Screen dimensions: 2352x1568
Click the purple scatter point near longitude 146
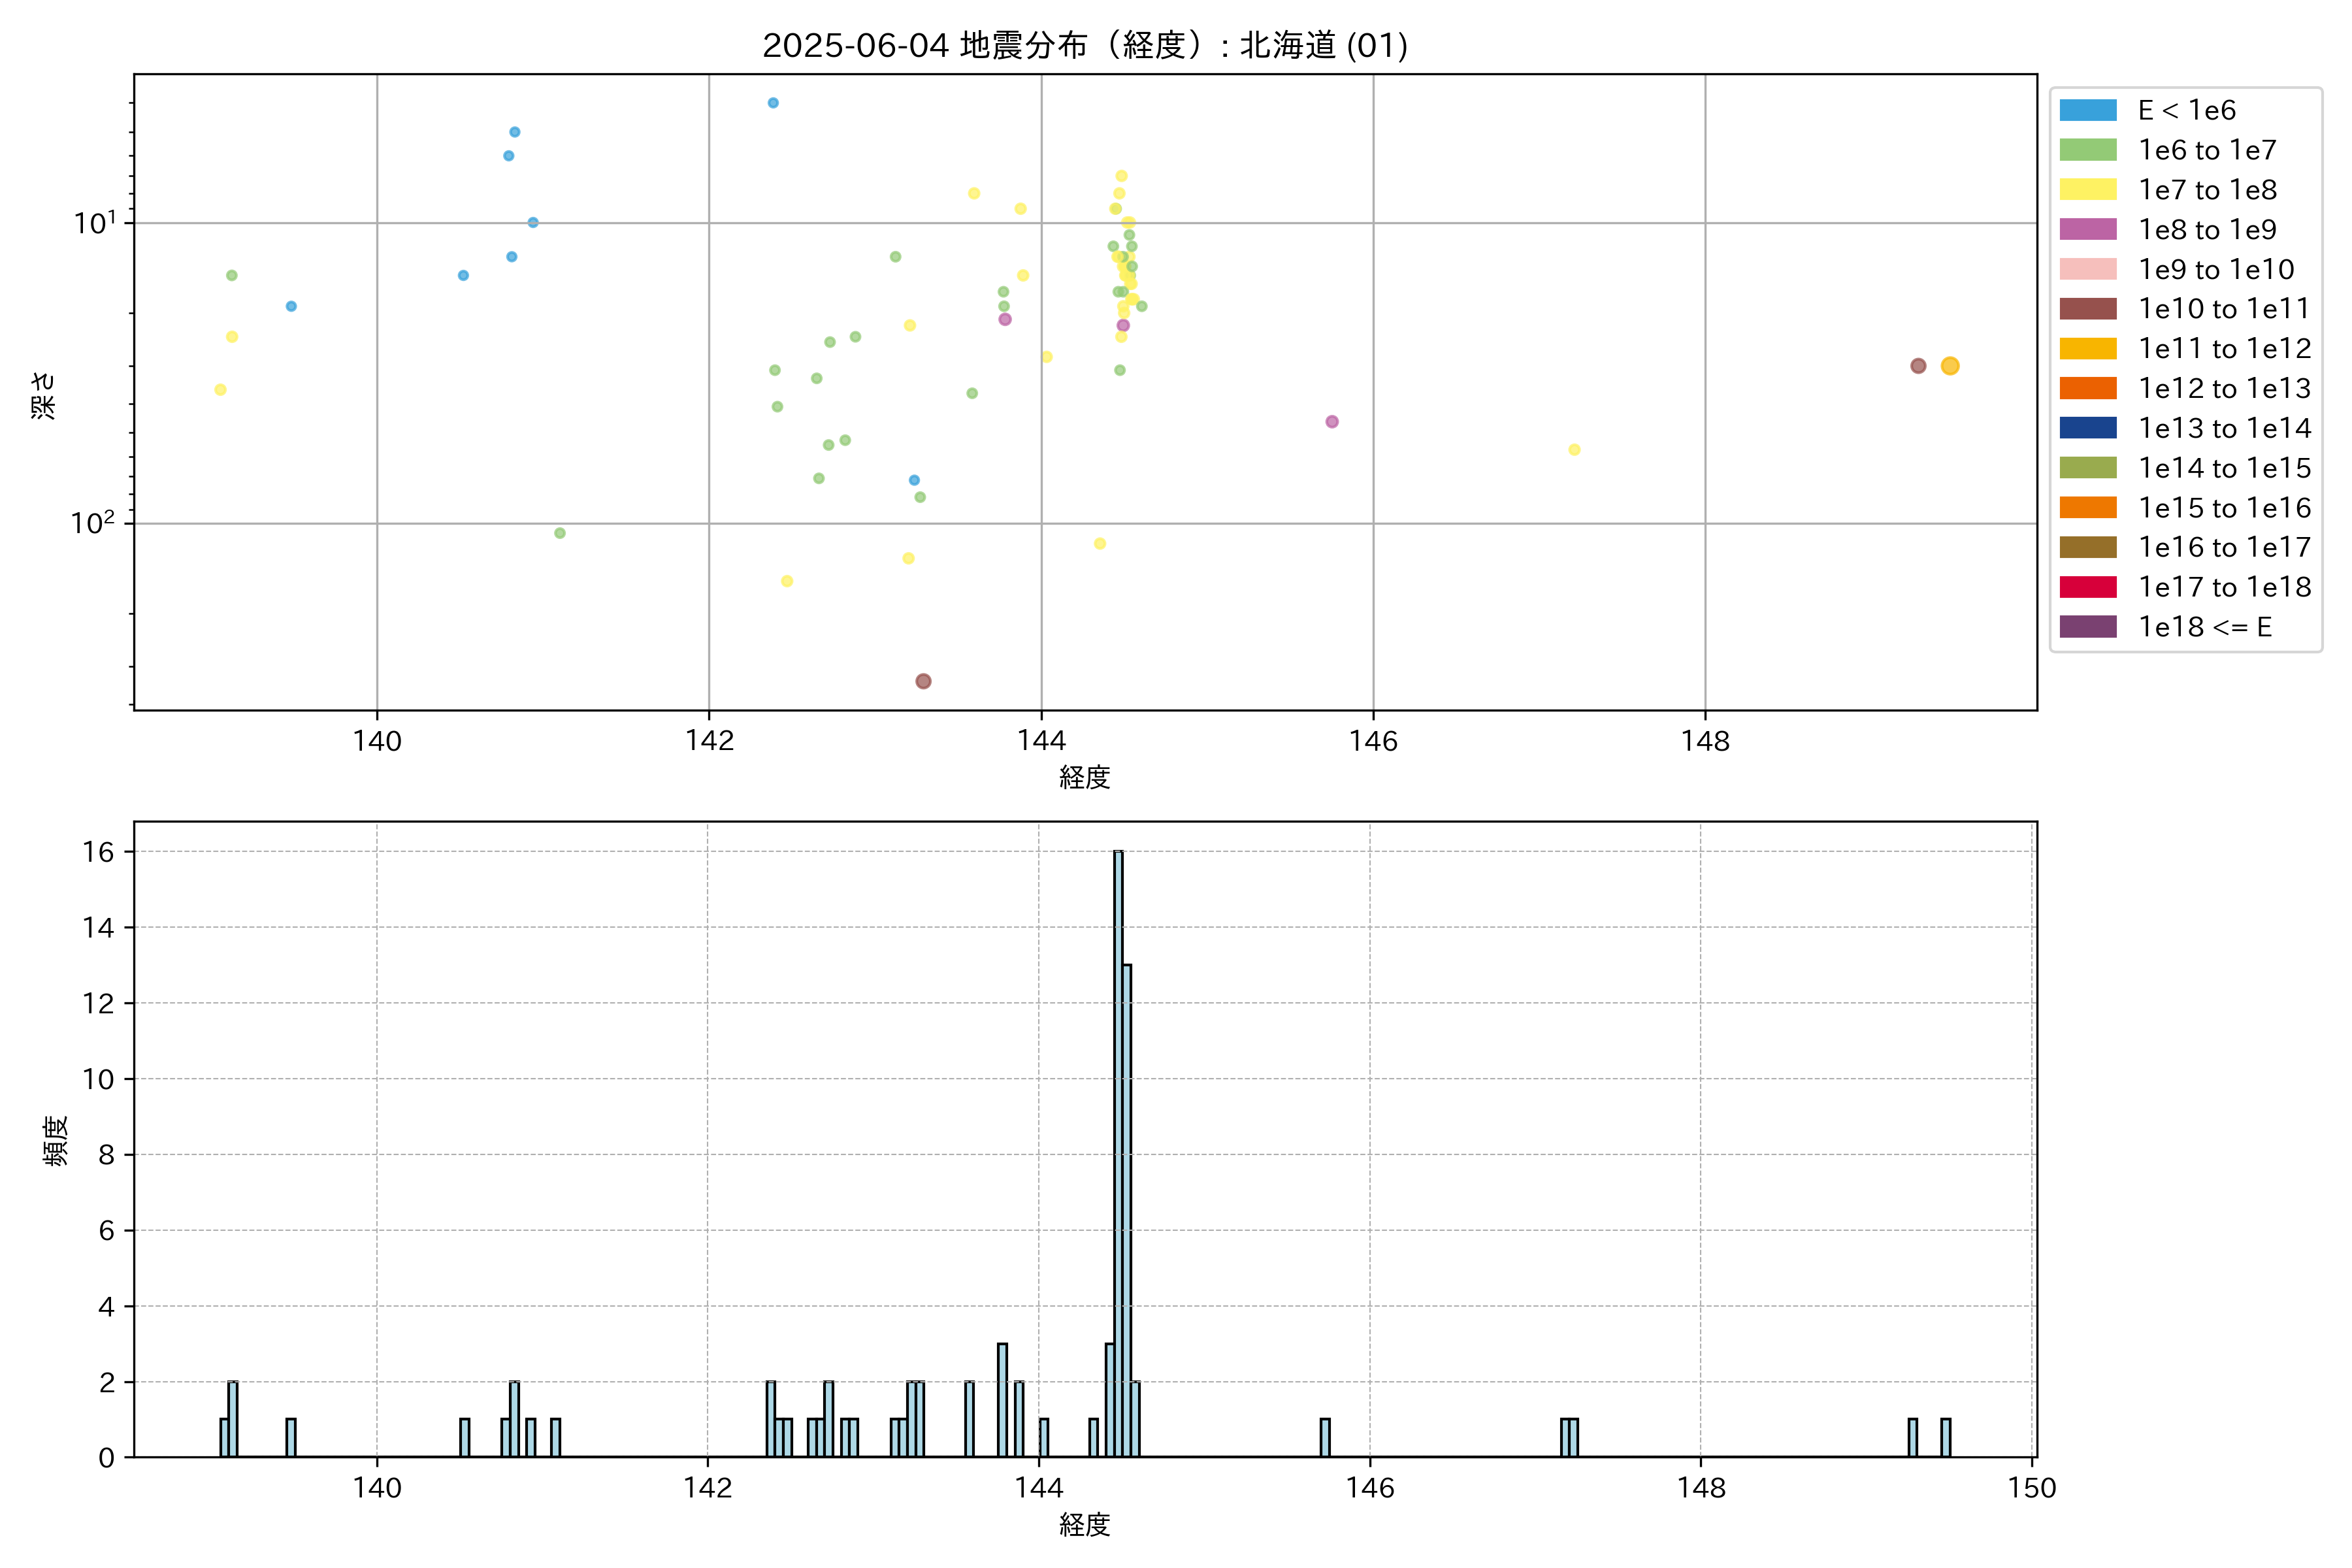[x=1331, y=422]
